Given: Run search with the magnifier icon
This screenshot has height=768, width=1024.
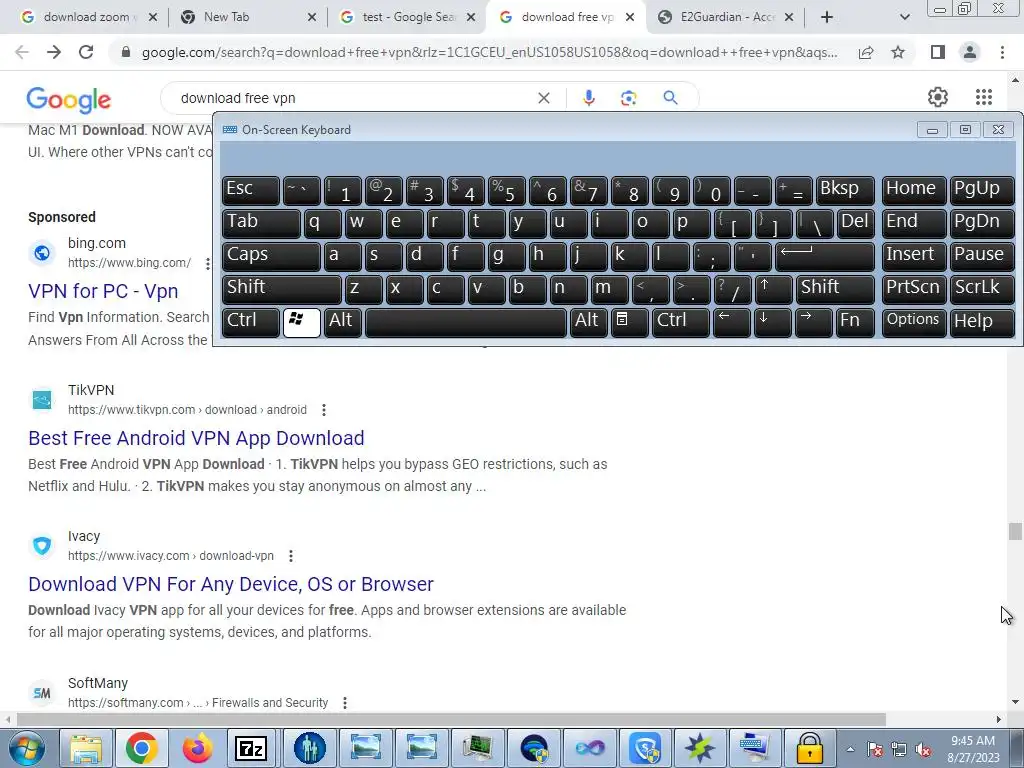Looking at the screenshot, I should [670, 98].
